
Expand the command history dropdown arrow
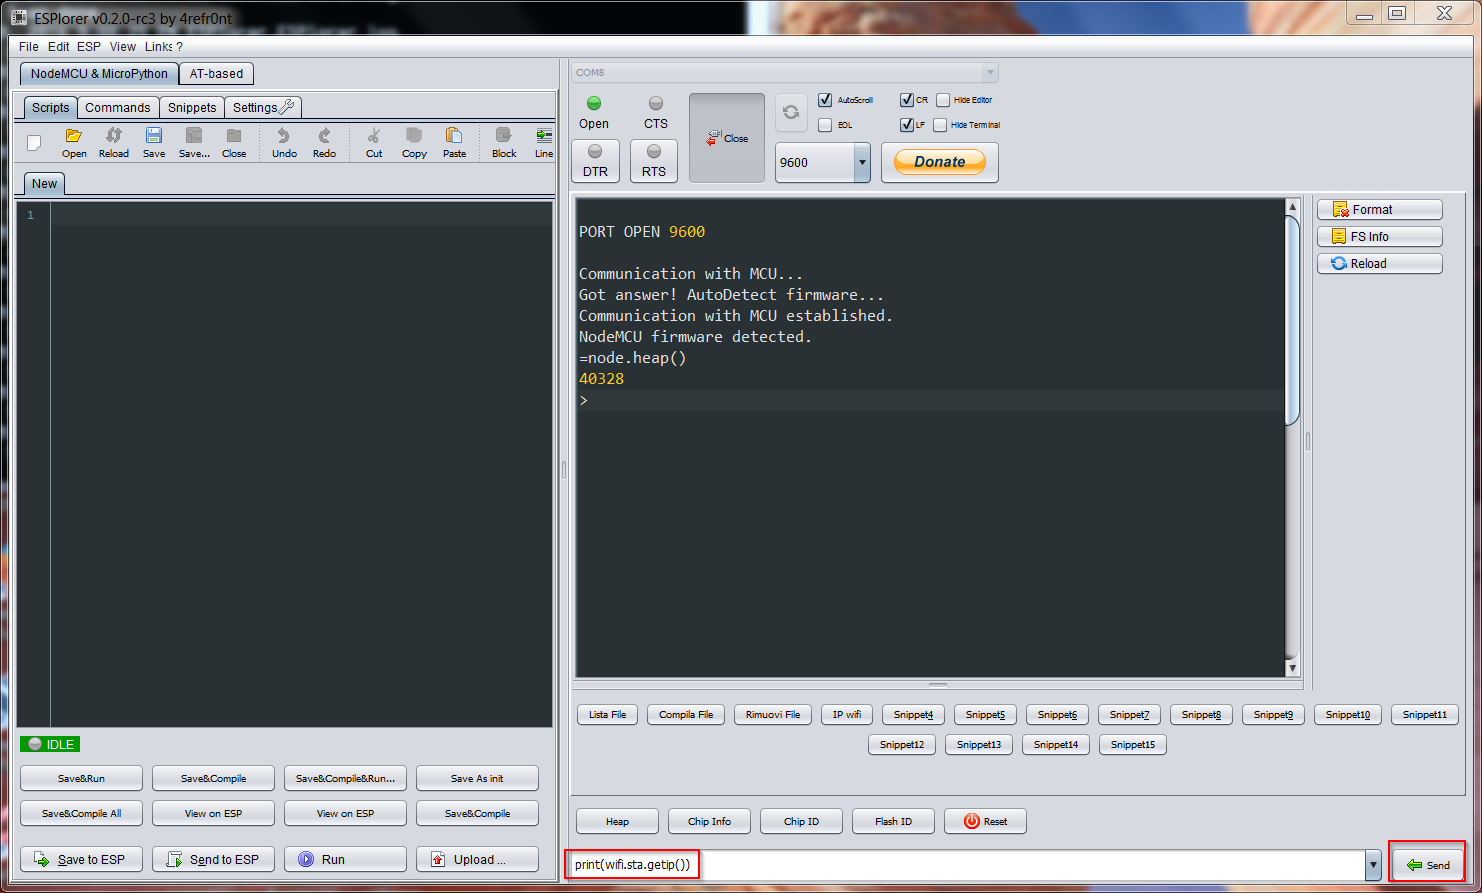1373,865
